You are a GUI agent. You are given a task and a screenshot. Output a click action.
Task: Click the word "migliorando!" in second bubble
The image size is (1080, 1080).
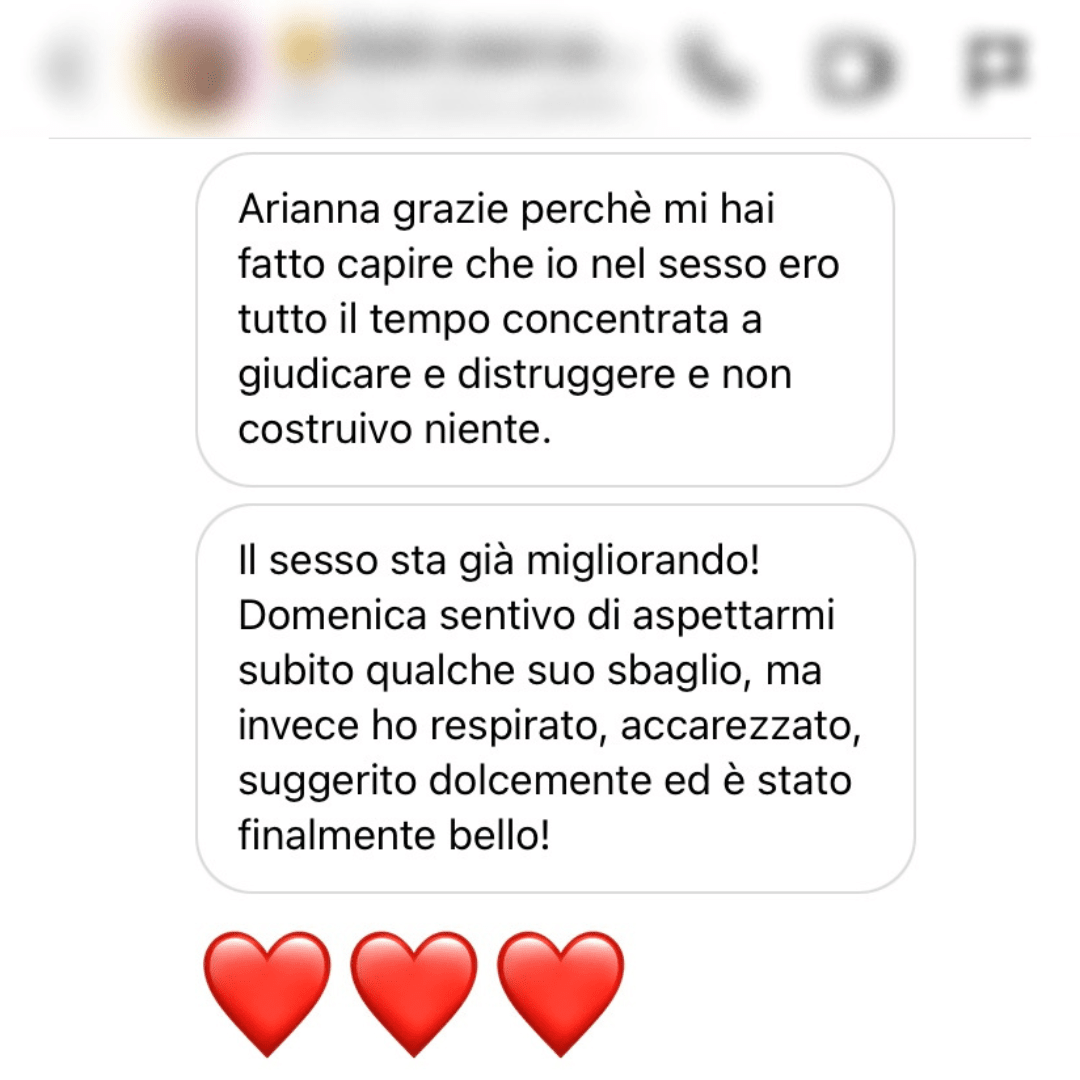[x=643, y=560]
